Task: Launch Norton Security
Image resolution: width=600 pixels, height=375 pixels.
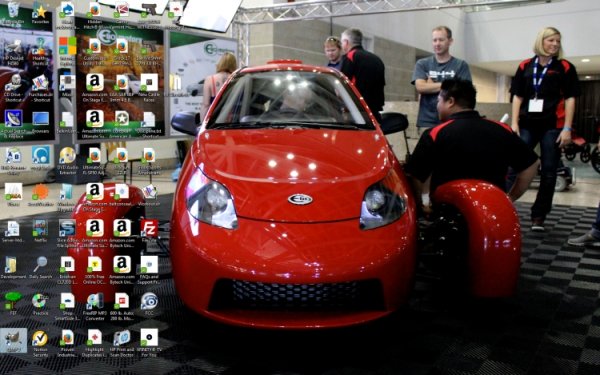Action: (x=40, y=343)
